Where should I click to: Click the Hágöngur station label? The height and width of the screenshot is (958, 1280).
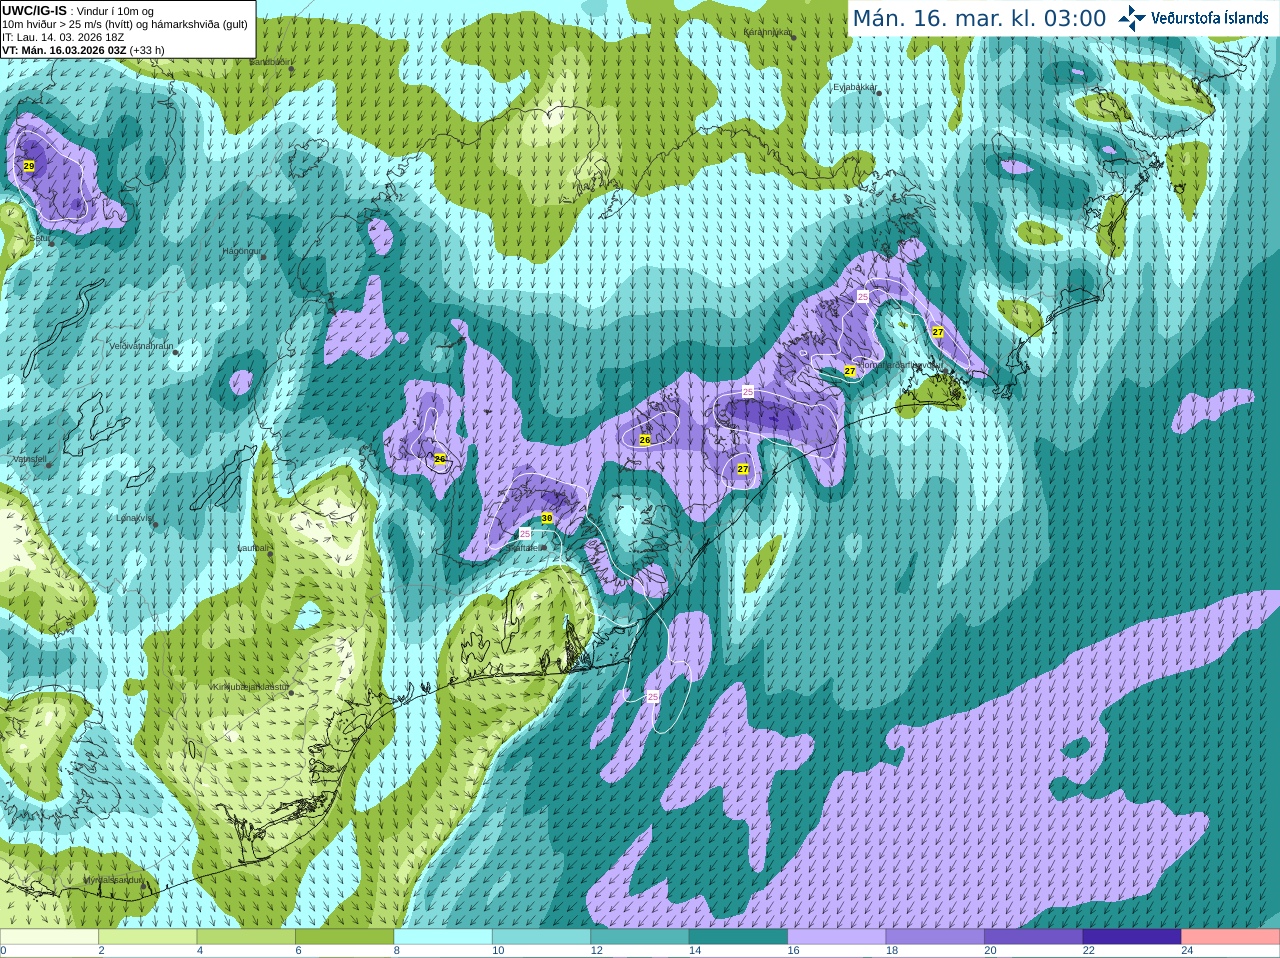tap(243, 251)
